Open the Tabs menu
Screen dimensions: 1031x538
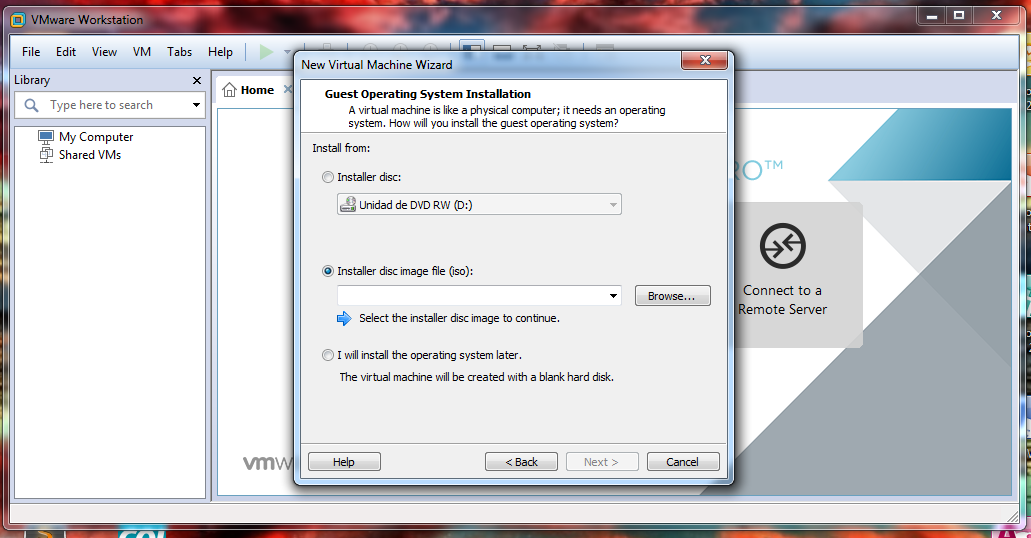(179, 52)
